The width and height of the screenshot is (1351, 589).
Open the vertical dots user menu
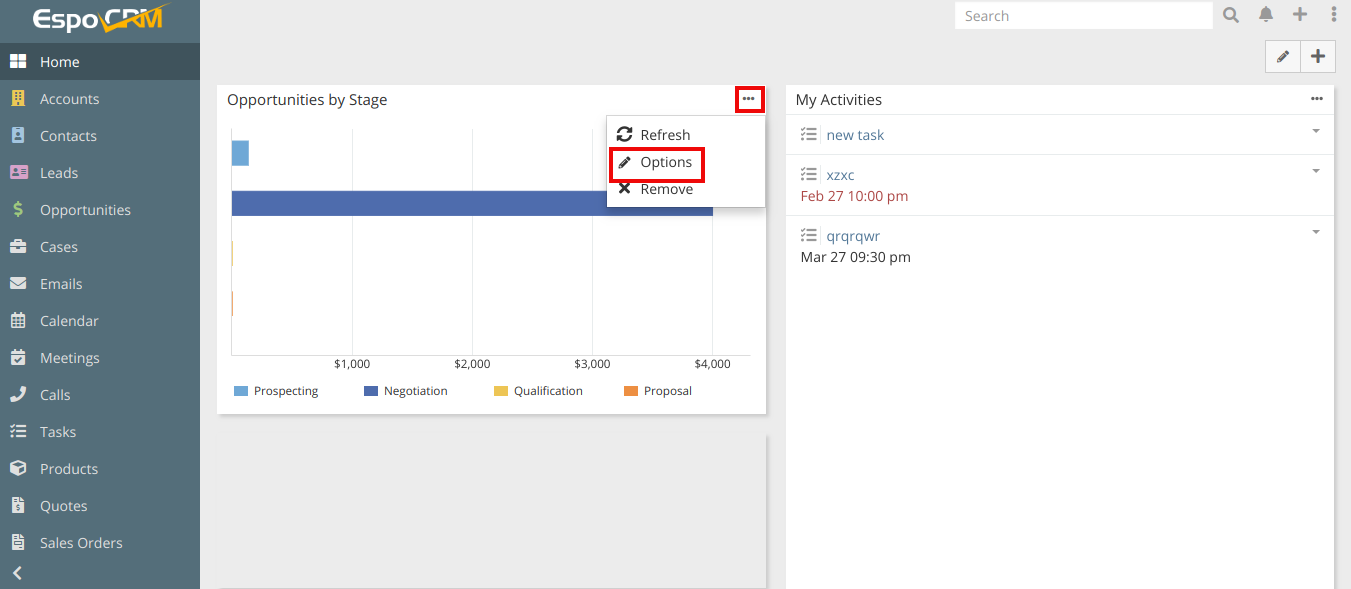tap(1334, 15)
